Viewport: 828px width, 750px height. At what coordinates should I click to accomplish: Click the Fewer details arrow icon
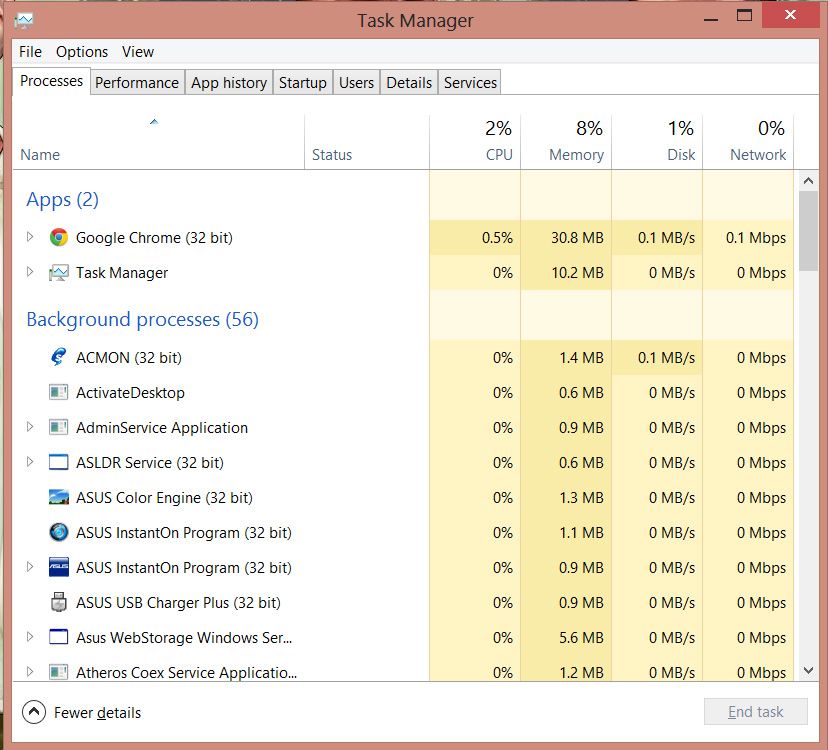point(34,712)
